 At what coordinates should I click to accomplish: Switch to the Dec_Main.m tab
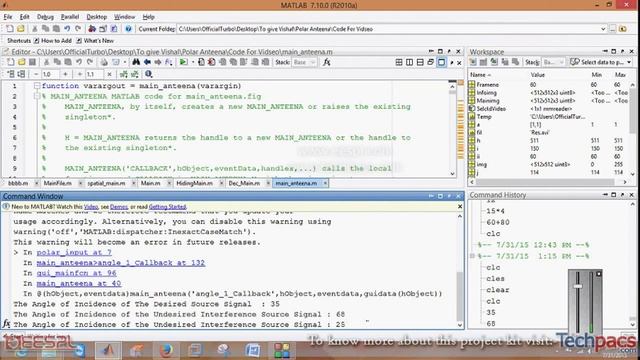[244, 183]
